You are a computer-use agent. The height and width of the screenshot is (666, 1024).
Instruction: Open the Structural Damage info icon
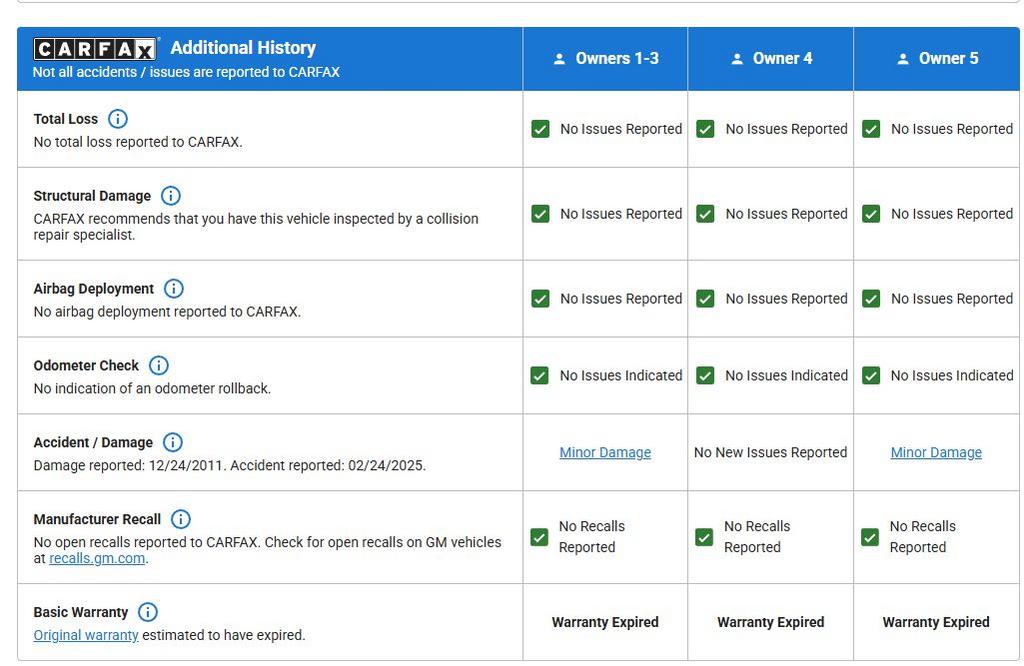(x=170, y=196)
